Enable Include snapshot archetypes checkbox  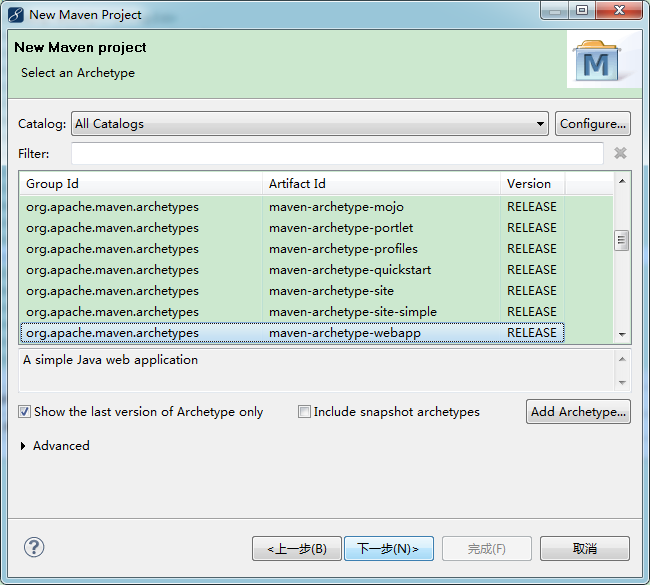pos(304,412)
